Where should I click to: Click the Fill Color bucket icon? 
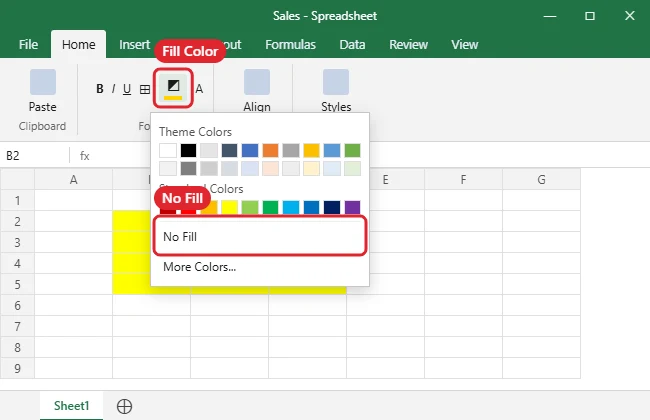[173, 88]
